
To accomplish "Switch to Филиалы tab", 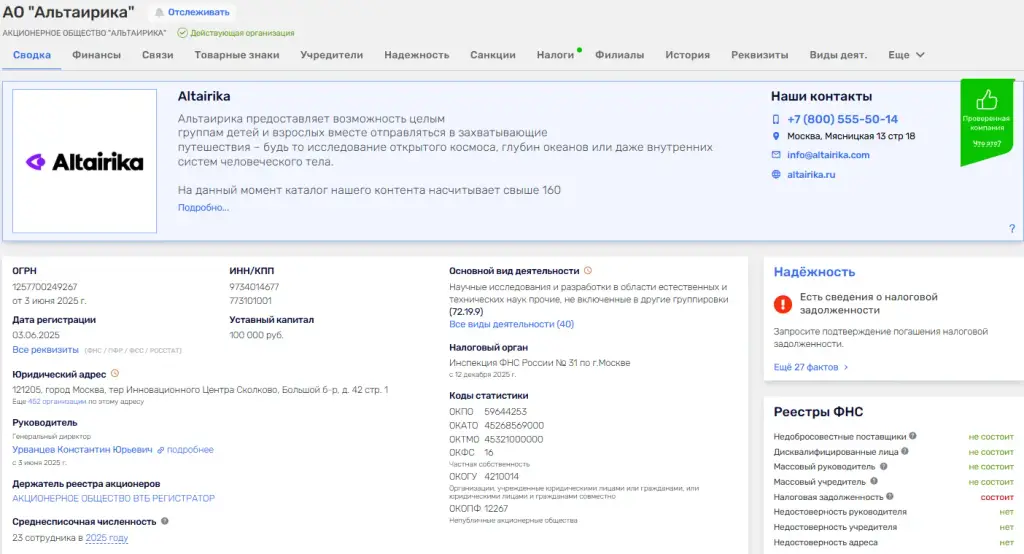I will click(620, 55).
